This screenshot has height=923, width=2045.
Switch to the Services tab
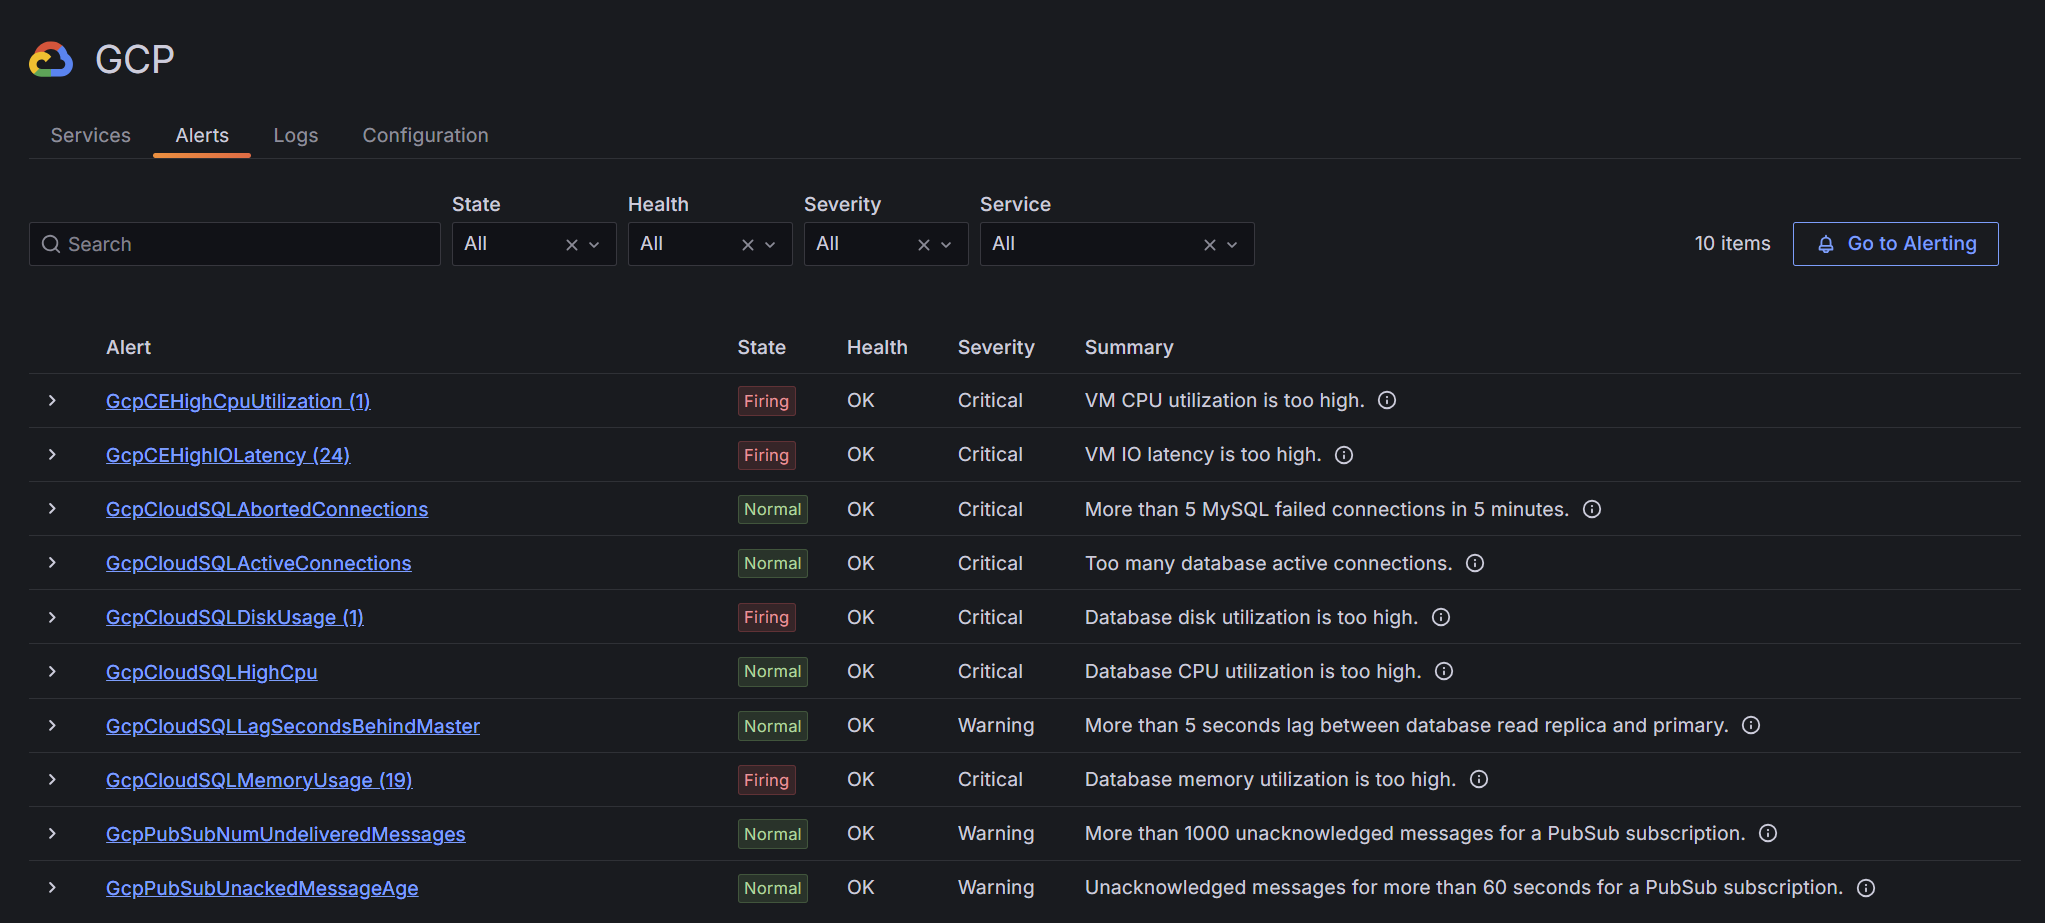click(x=91, y=135)
